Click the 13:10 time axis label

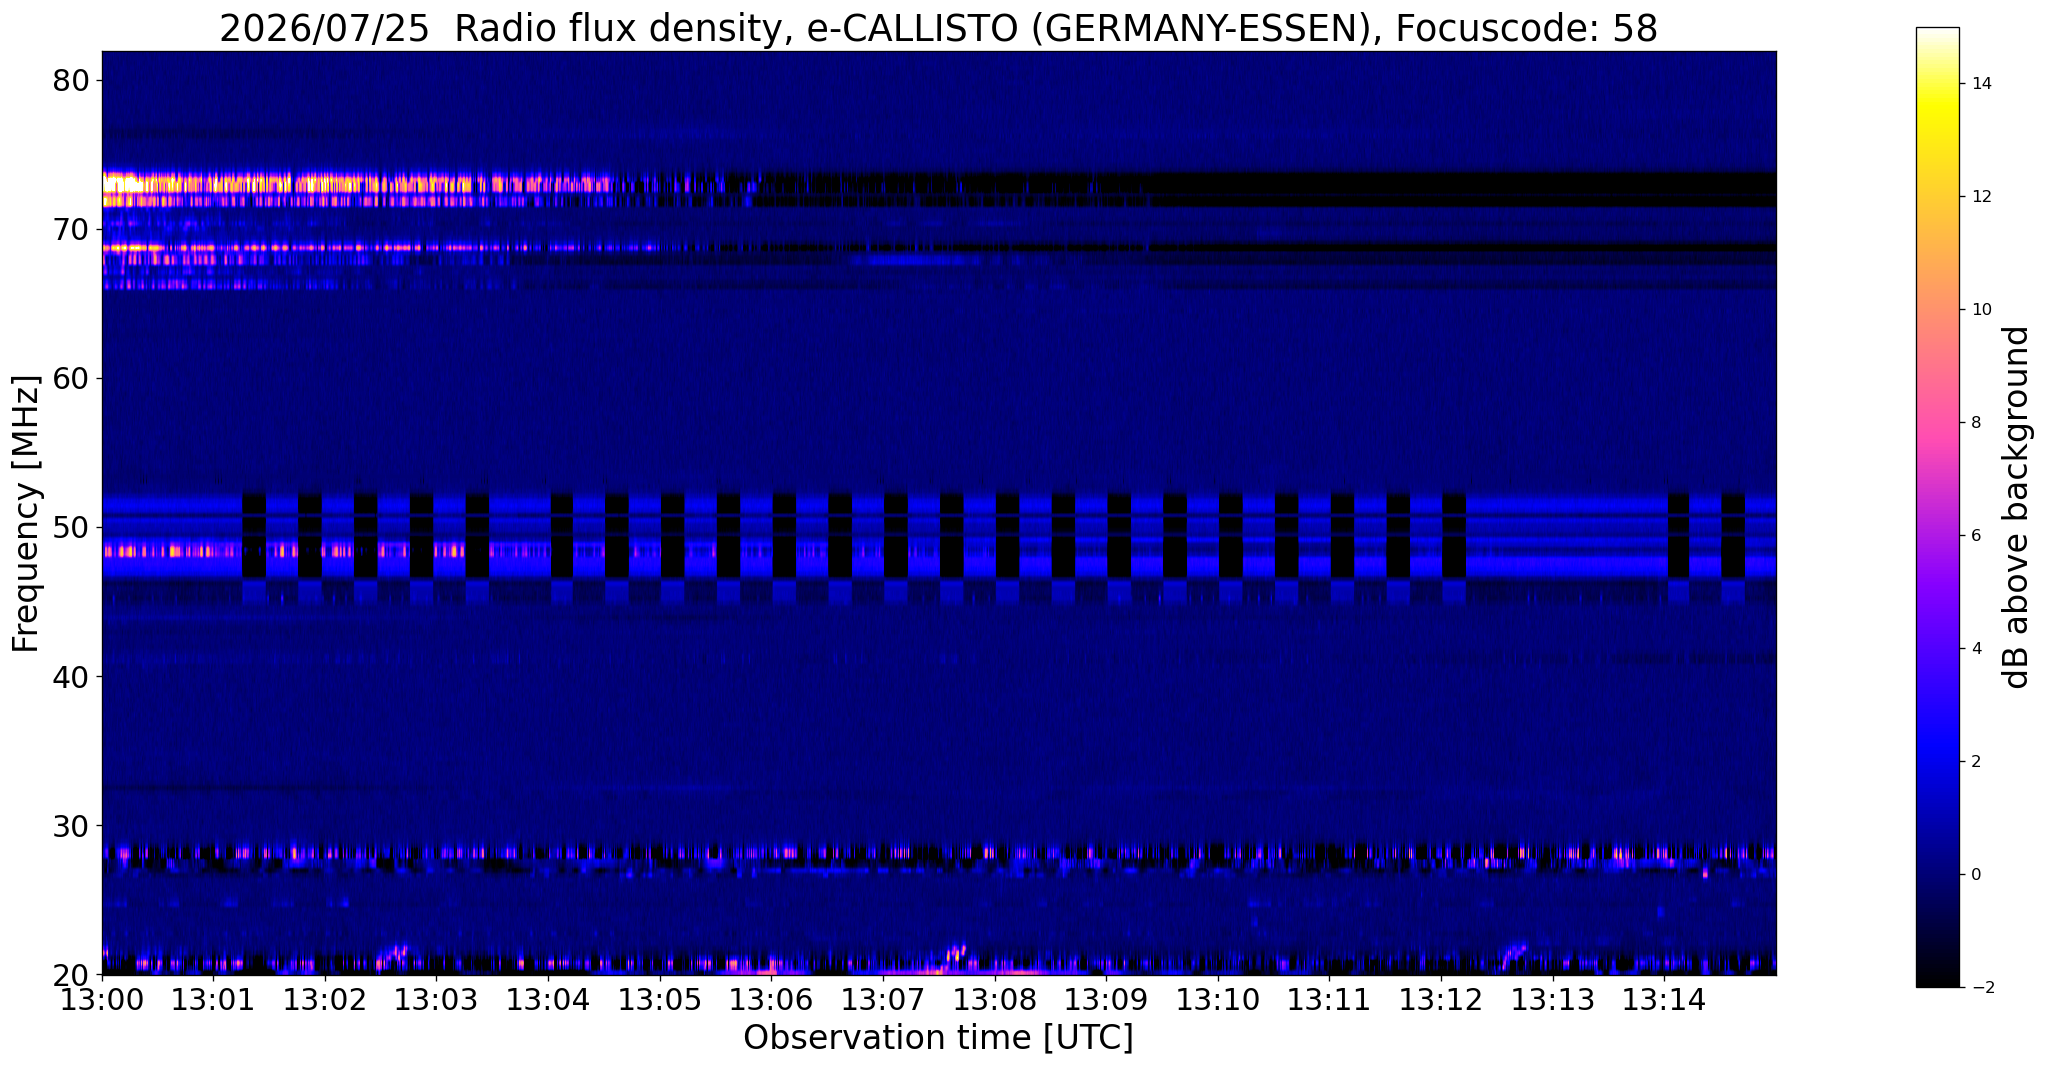coord(1218,999)
